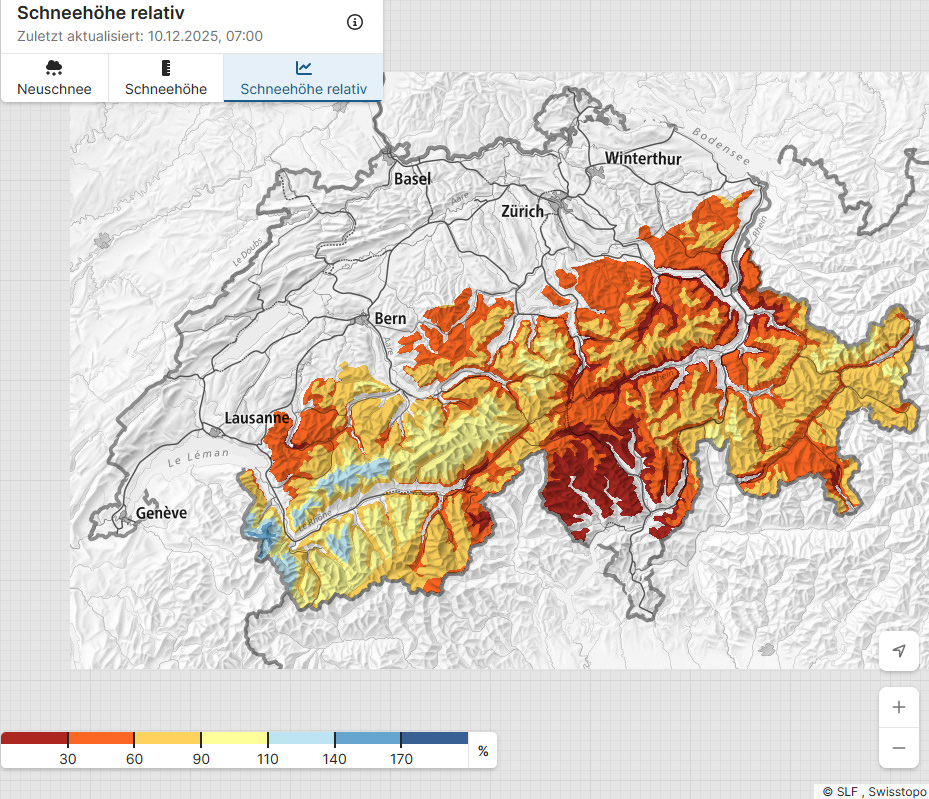Click the locate-me arrow button
Screen dimensions: 929x799
click(899, 651)
